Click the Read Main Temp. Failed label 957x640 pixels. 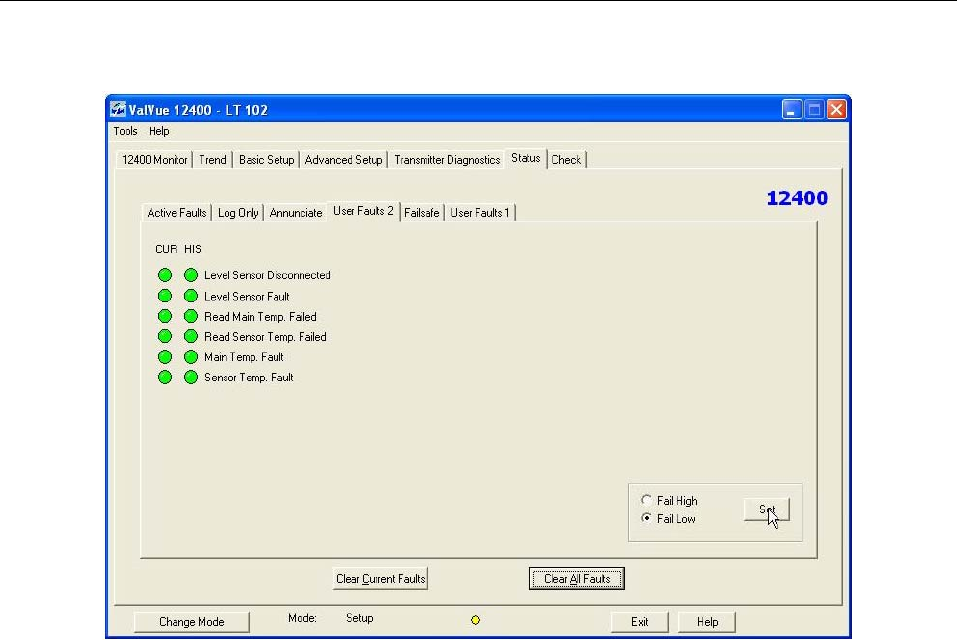[260, 317]
